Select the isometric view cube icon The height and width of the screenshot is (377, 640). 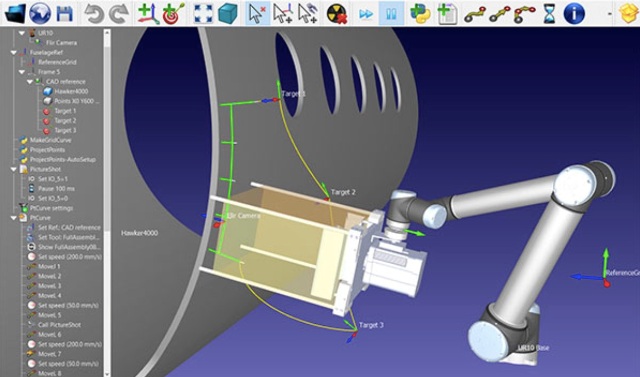coord(227,13)
